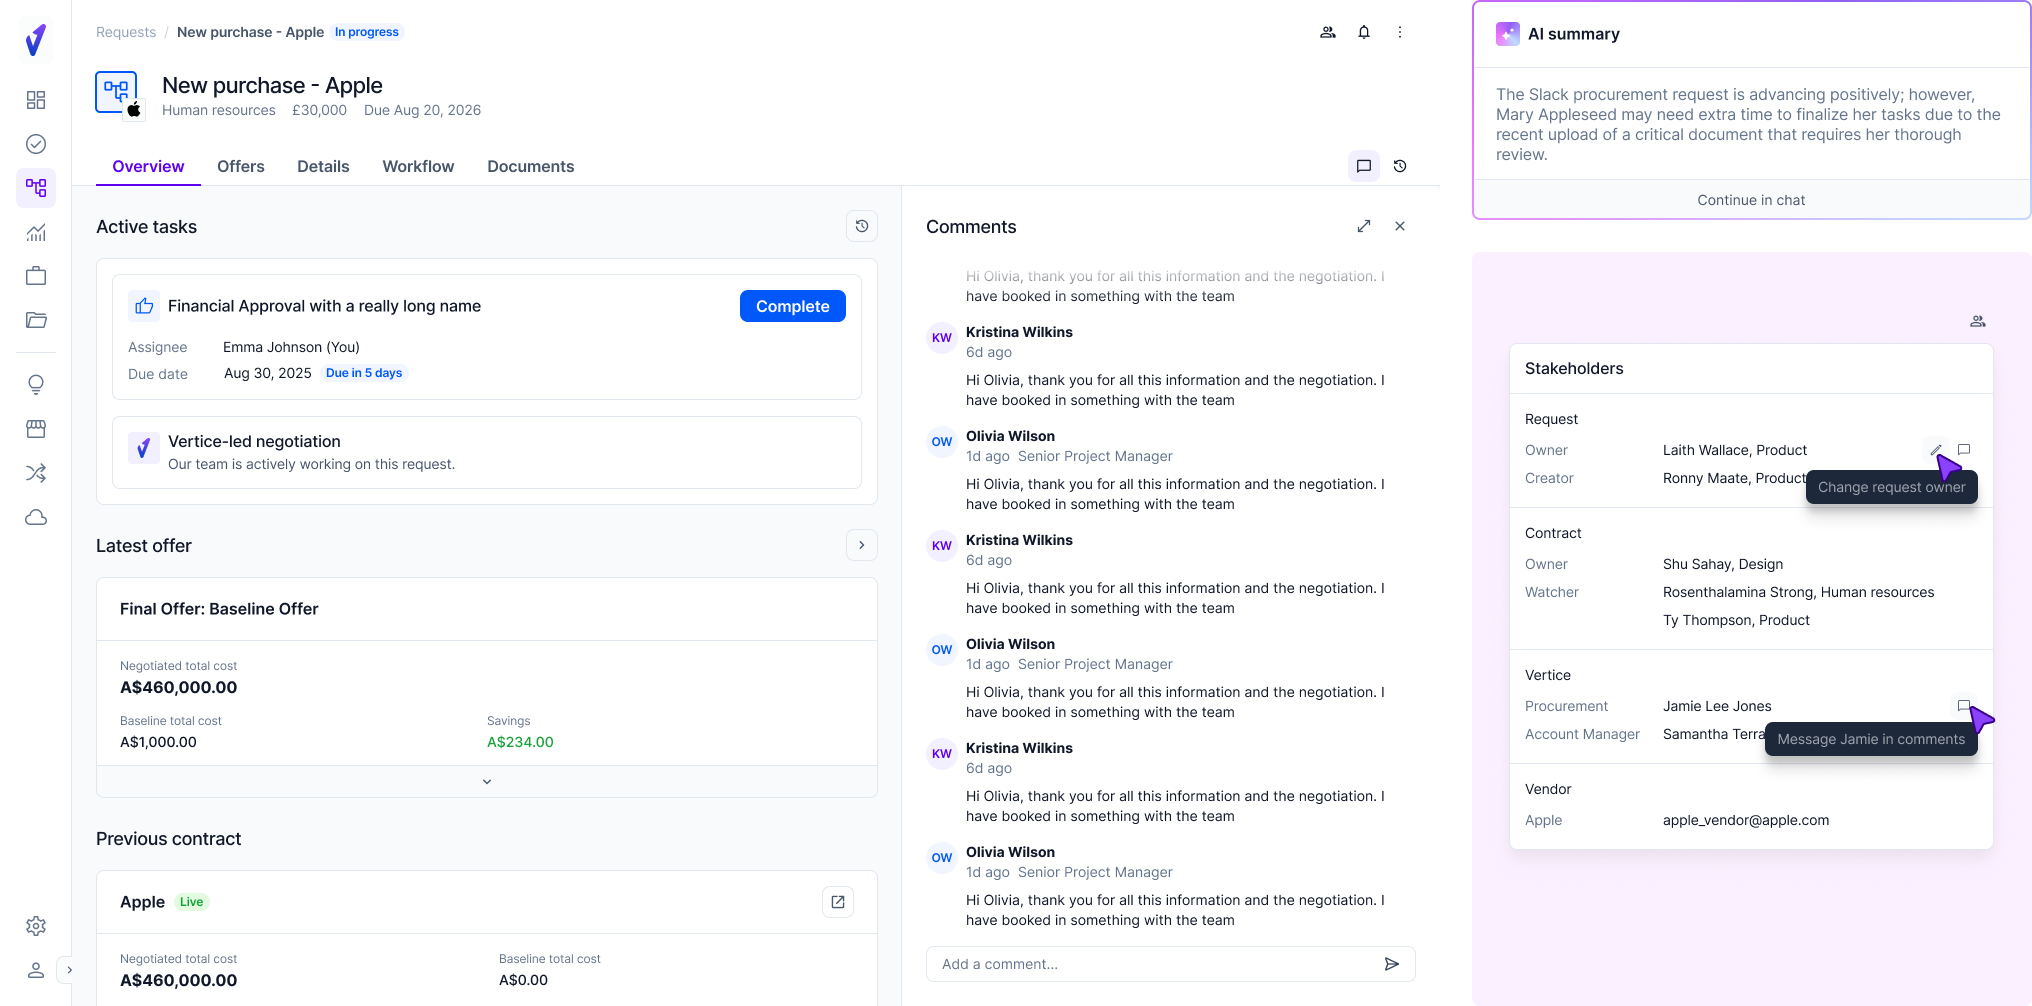Switch to the Workflow tab
The image size is (2032, 1006).
[x=418, y=166]
